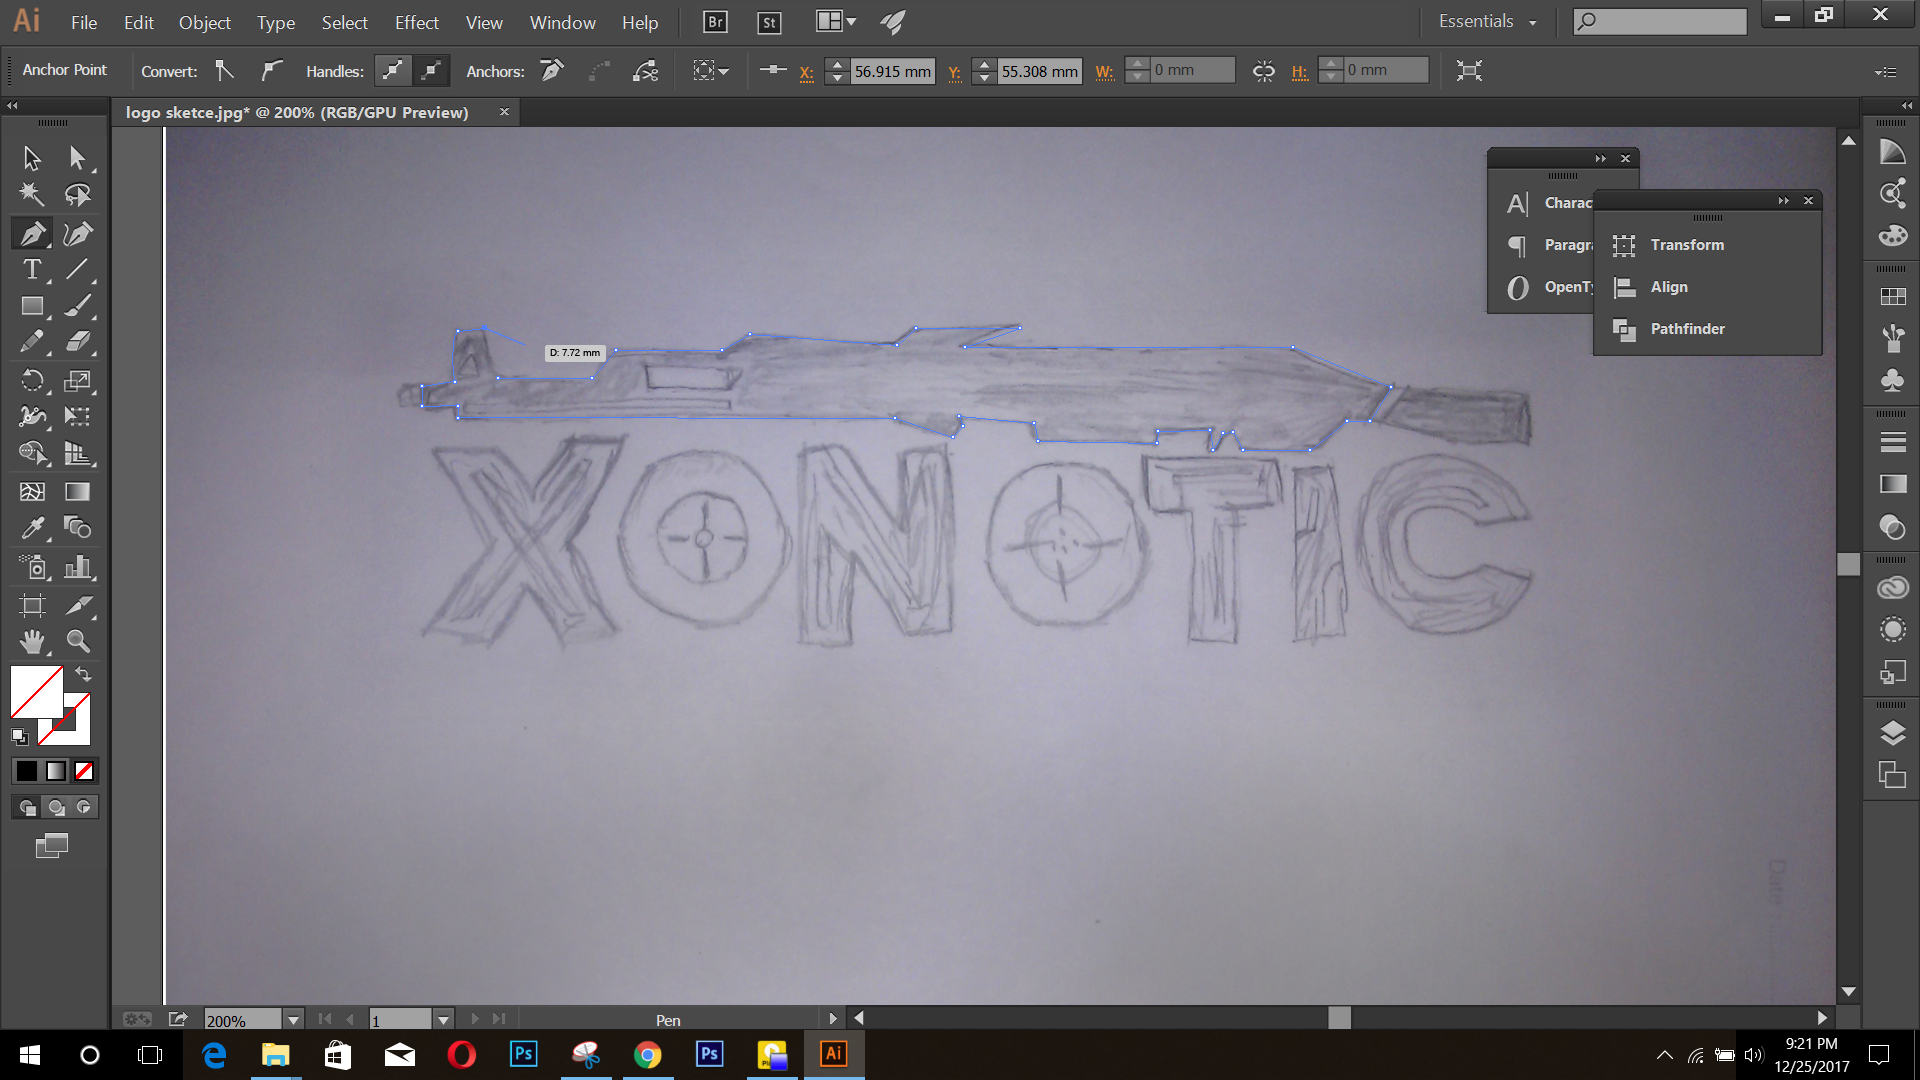Click the X coordinate input field

892,71
